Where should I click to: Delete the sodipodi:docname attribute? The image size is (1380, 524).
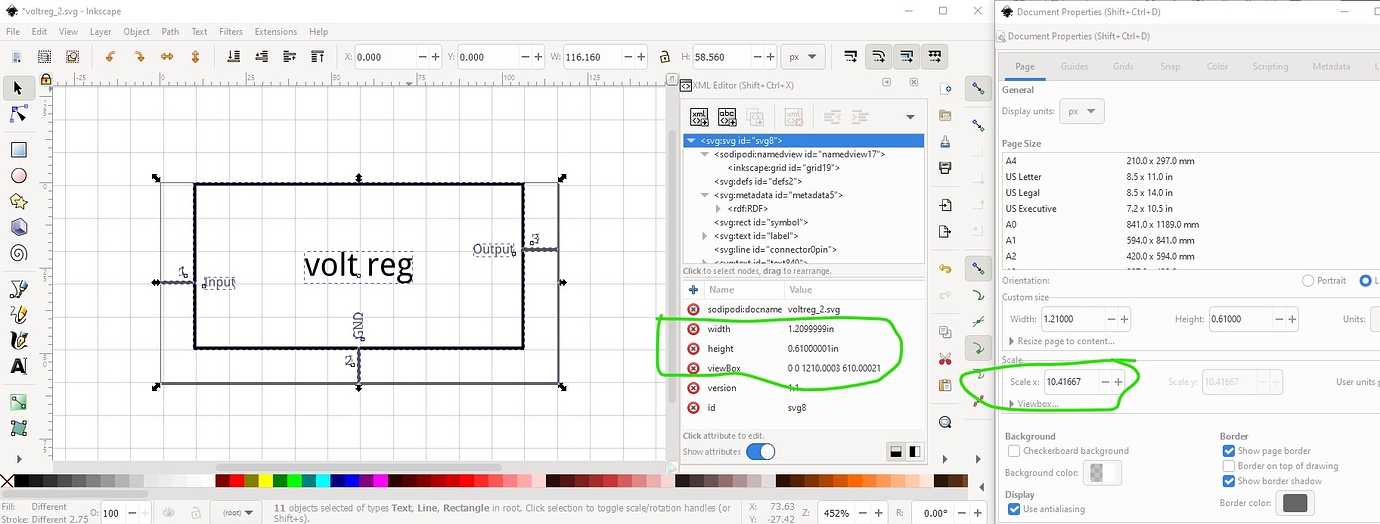pos(693,309)
